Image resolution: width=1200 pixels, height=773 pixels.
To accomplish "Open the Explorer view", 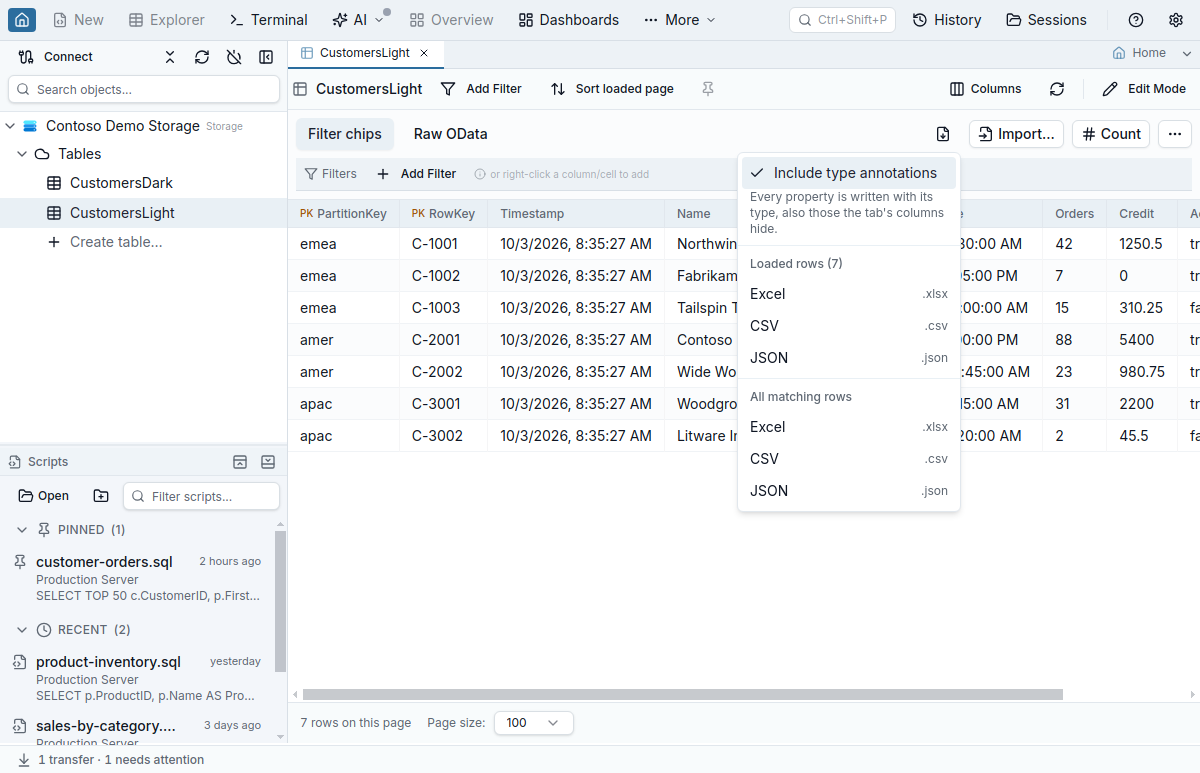I will (167, 20).
